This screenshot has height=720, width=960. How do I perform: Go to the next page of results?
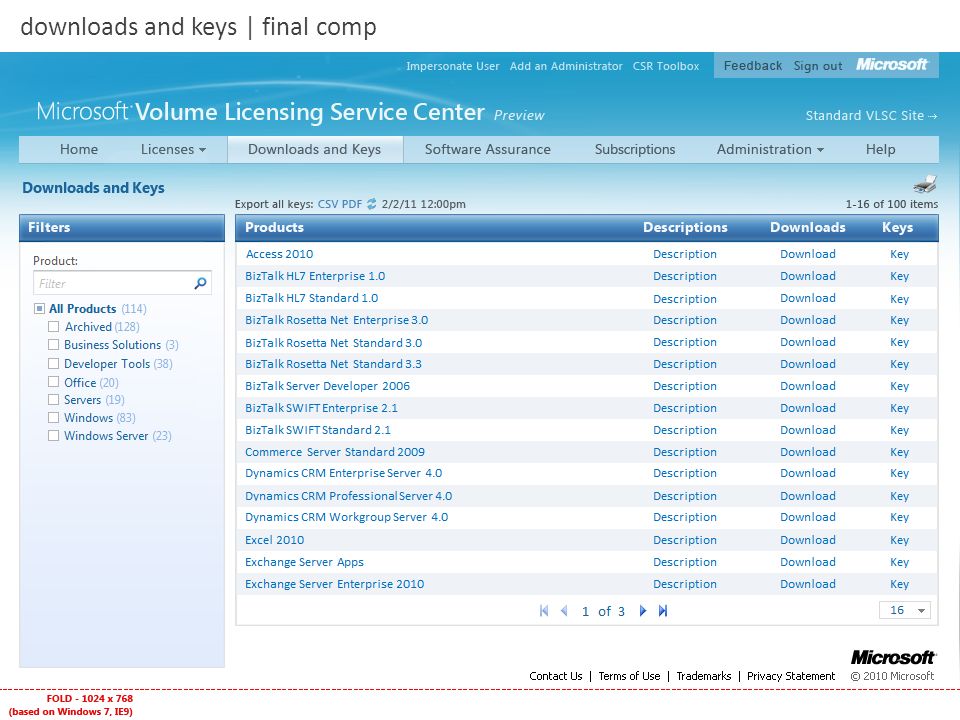coord(643,611)
